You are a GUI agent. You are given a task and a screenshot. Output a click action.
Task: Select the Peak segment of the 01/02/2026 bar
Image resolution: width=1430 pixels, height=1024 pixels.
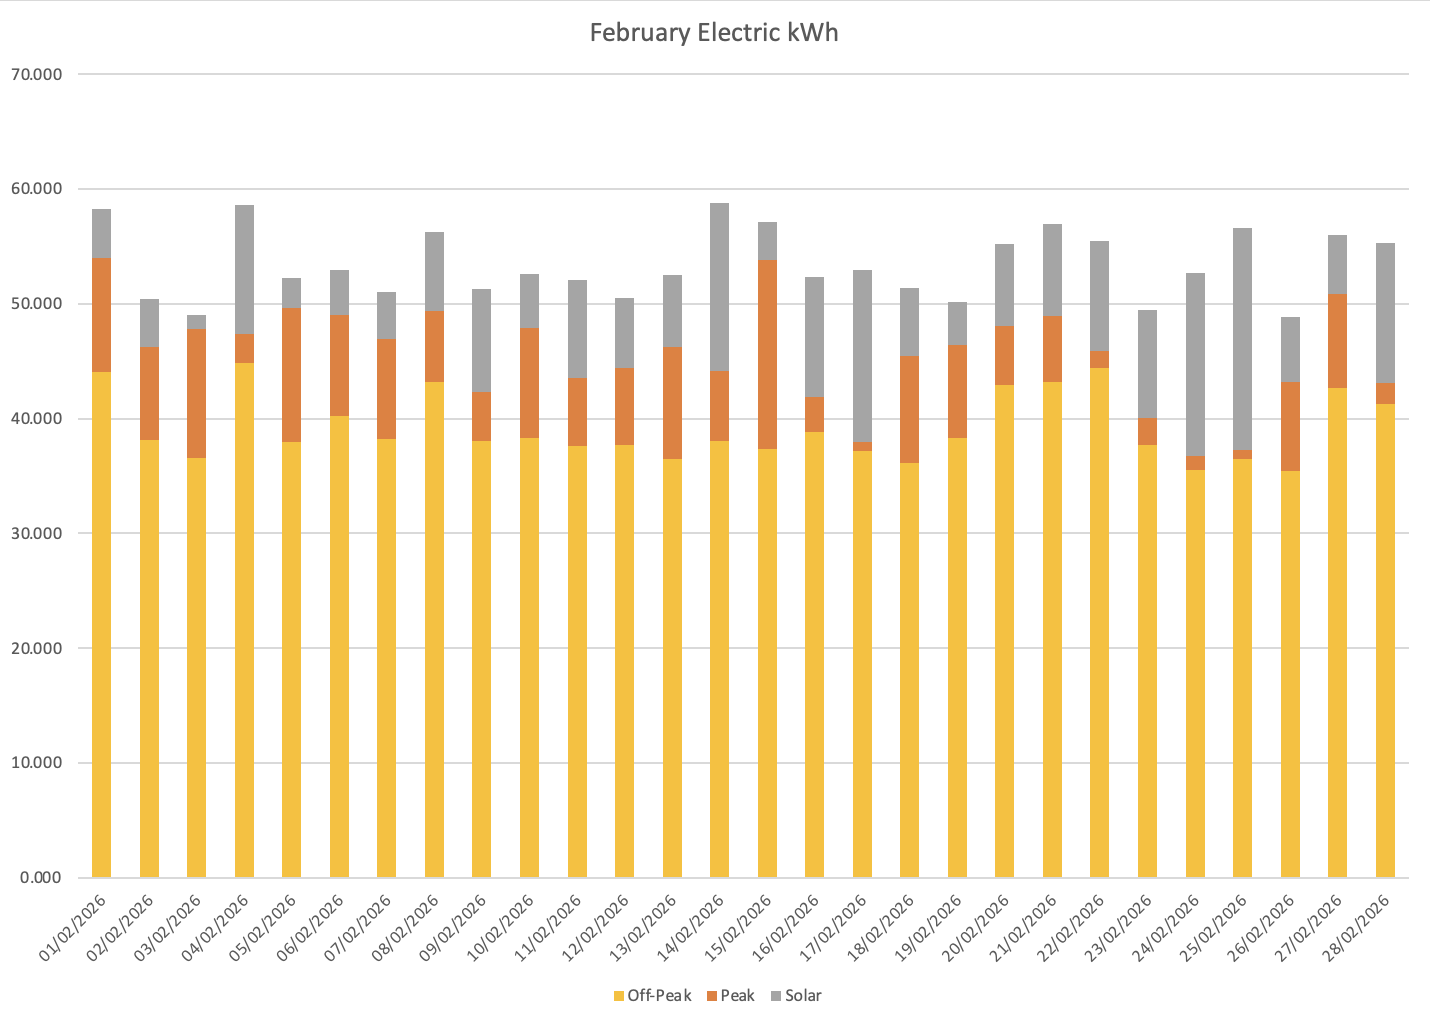(101, 315)
